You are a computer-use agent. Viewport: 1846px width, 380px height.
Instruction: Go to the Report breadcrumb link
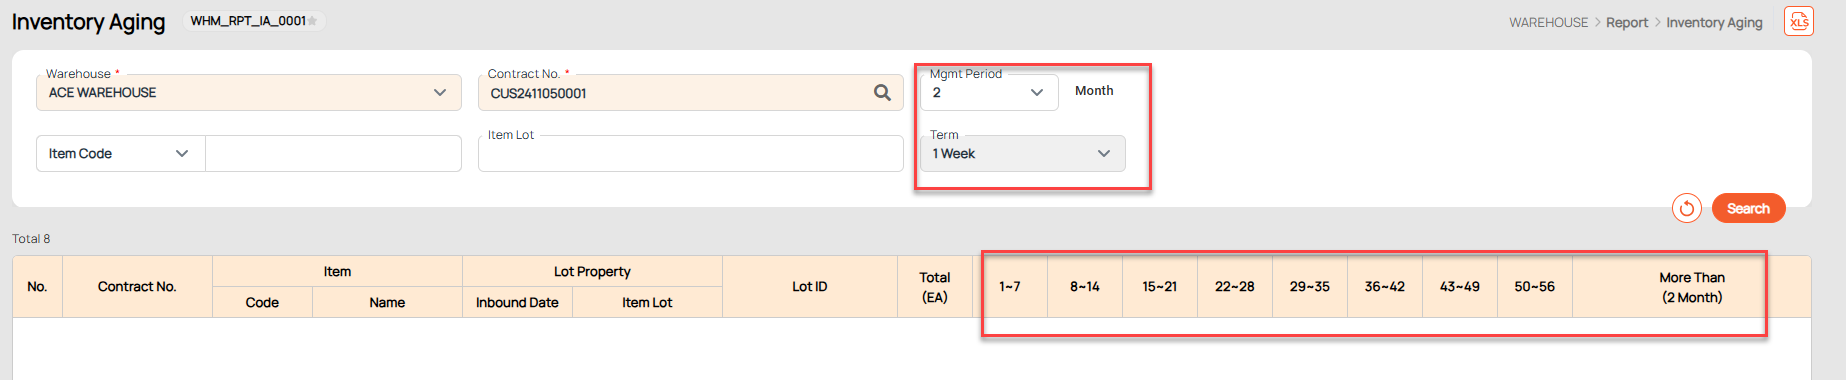(1626, 22)
